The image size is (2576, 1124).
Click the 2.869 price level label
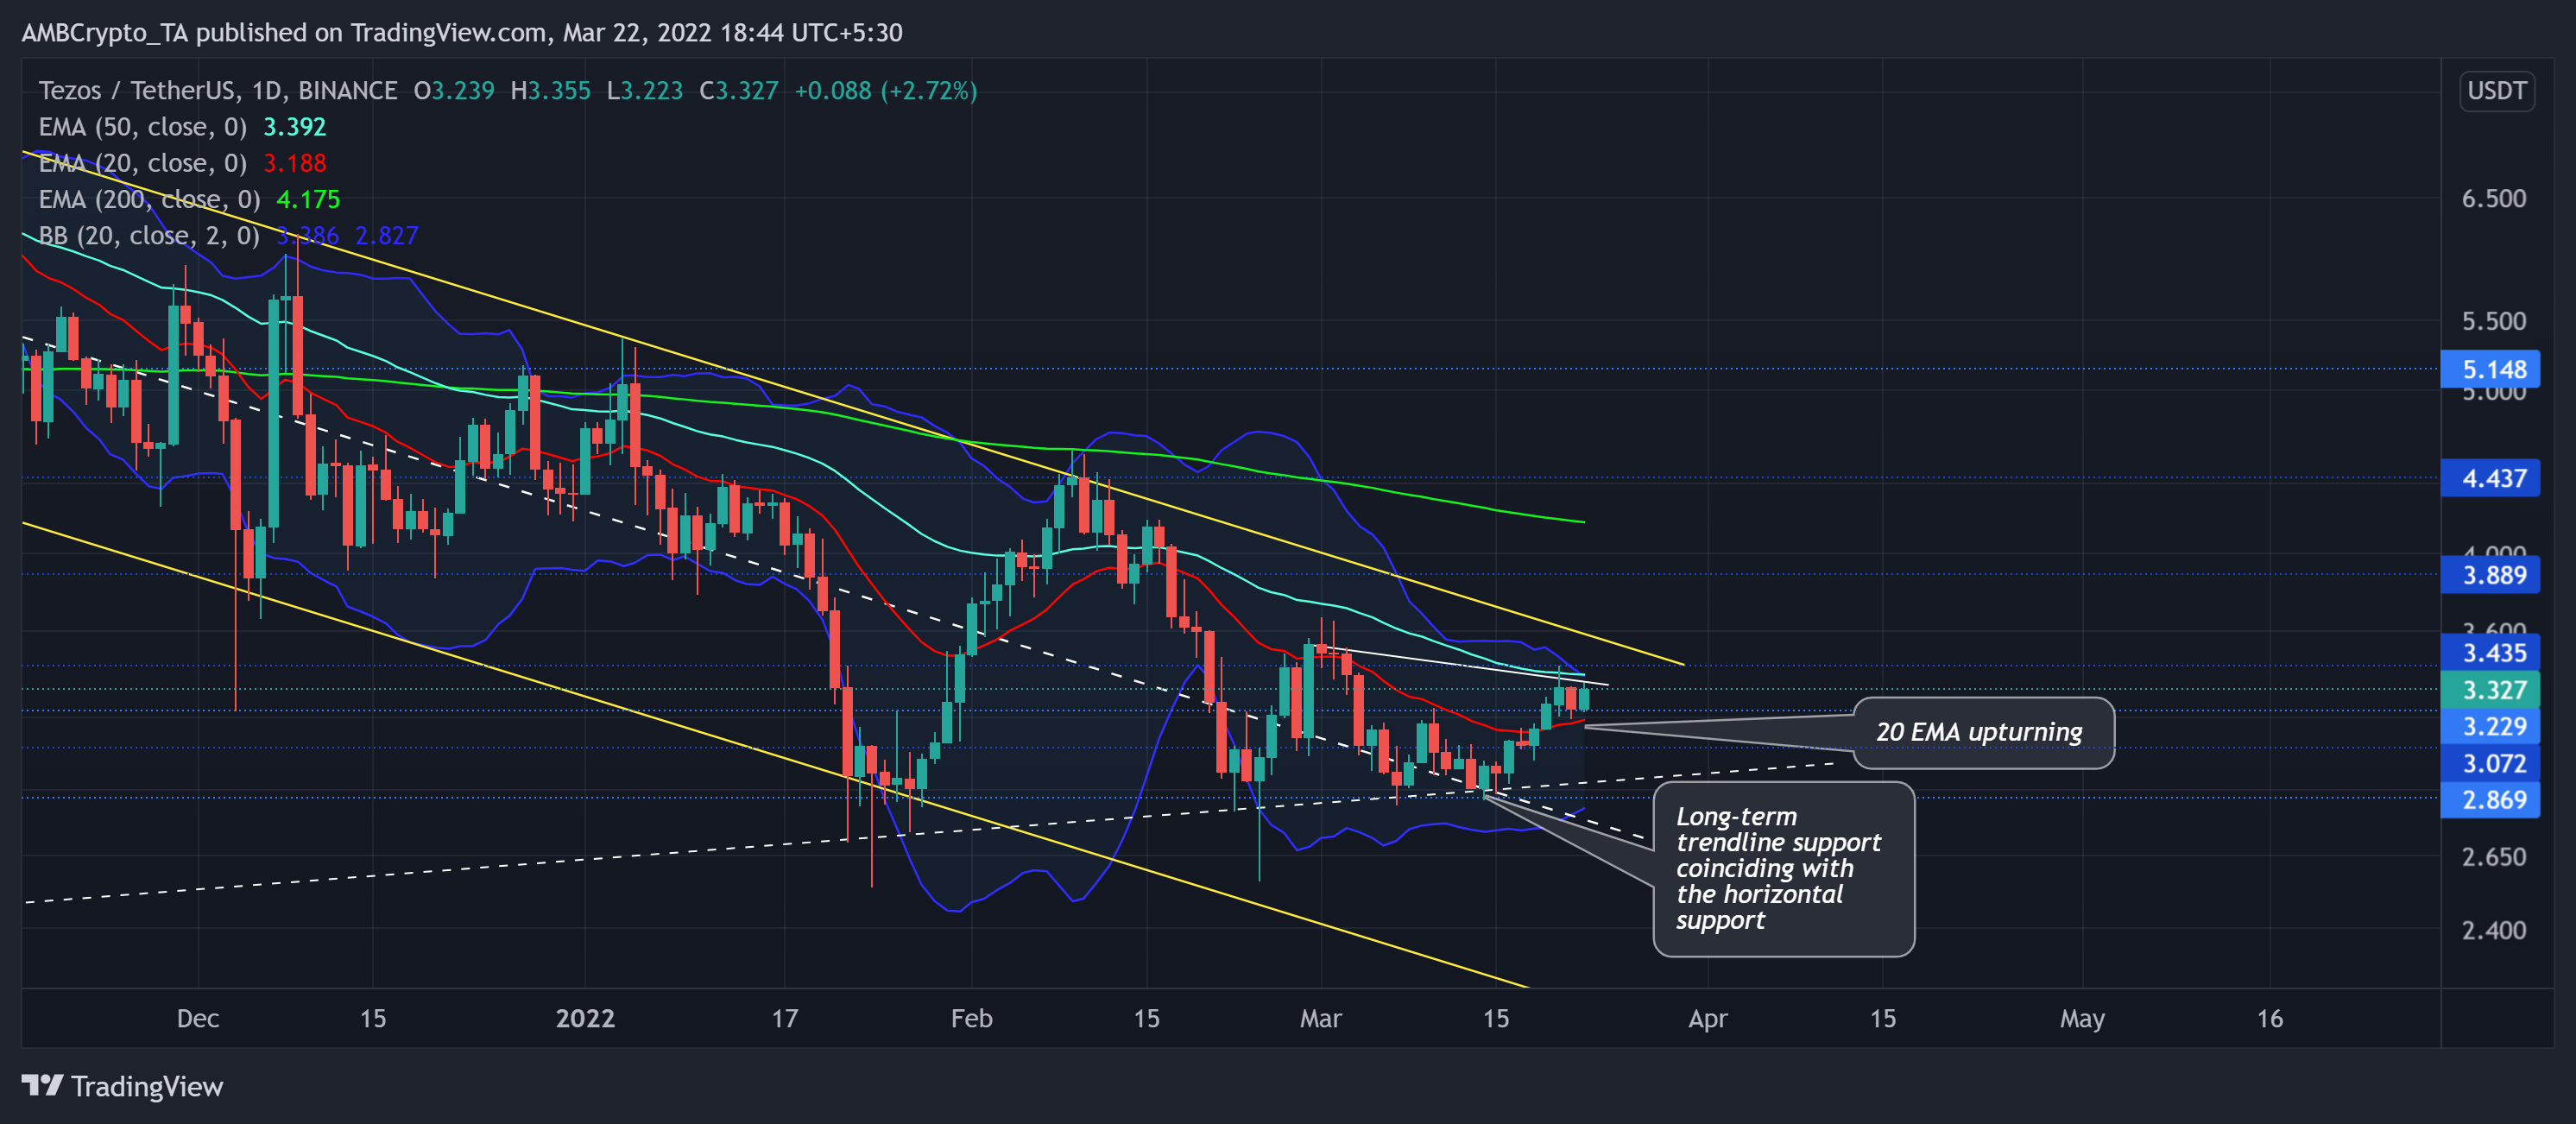2490,800
